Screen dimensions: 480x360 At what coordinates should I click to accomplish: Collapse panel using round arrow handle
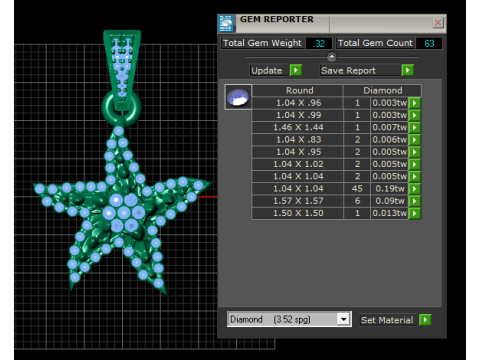click(x=332, y=57)
